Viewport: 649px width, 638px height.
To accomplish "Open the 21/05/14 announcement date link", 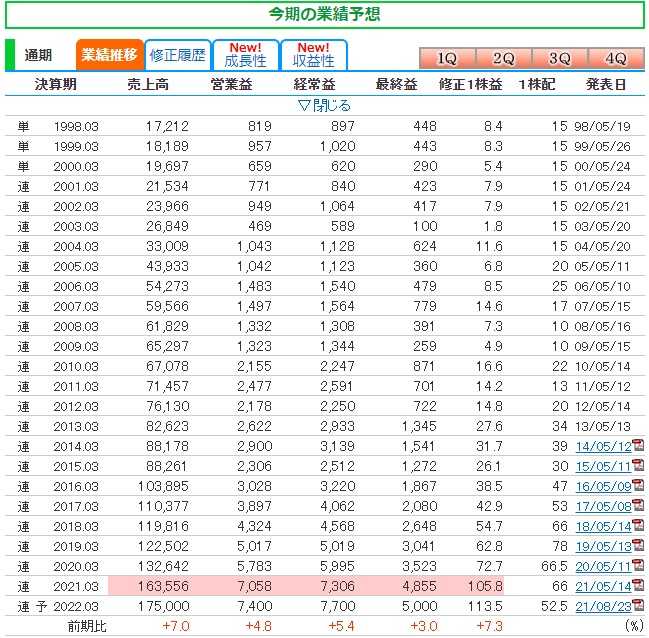I will [x=603, y=586].
